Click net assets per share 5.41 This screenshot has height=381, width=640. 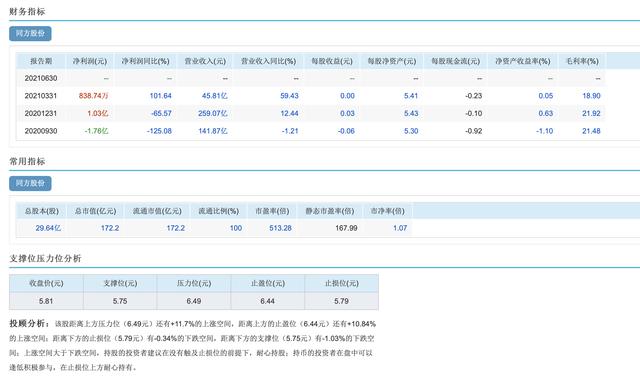(411, 96)
